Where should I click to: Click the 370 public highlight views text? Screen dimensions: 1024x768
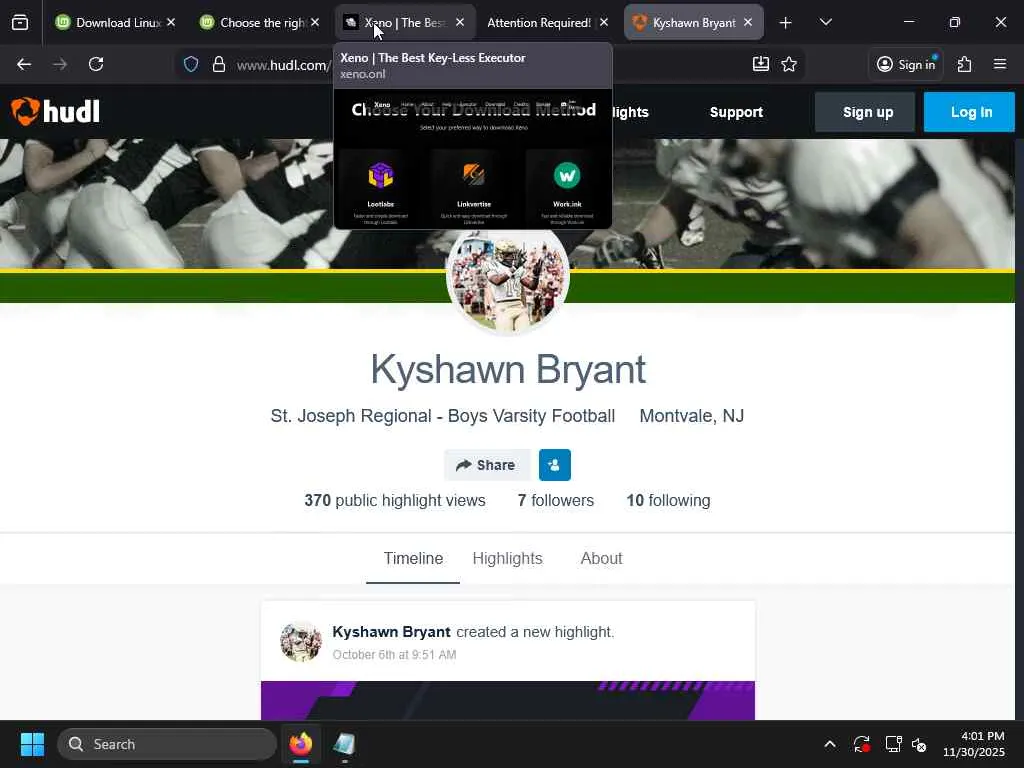tap(394, 500)
